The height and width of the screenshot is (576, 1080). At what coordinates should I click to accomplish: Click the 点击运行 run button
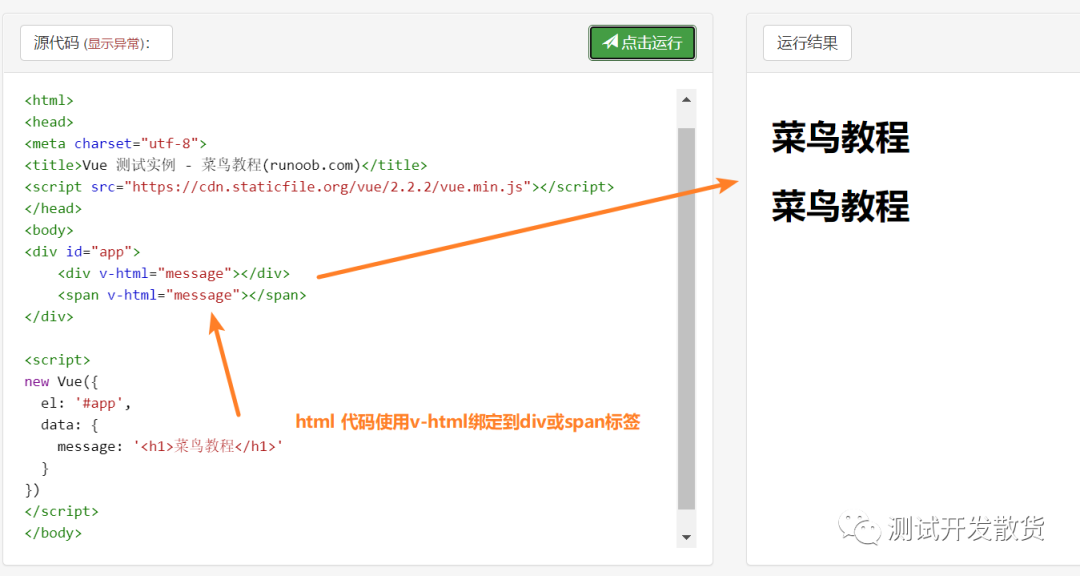(x=642, y=43)
